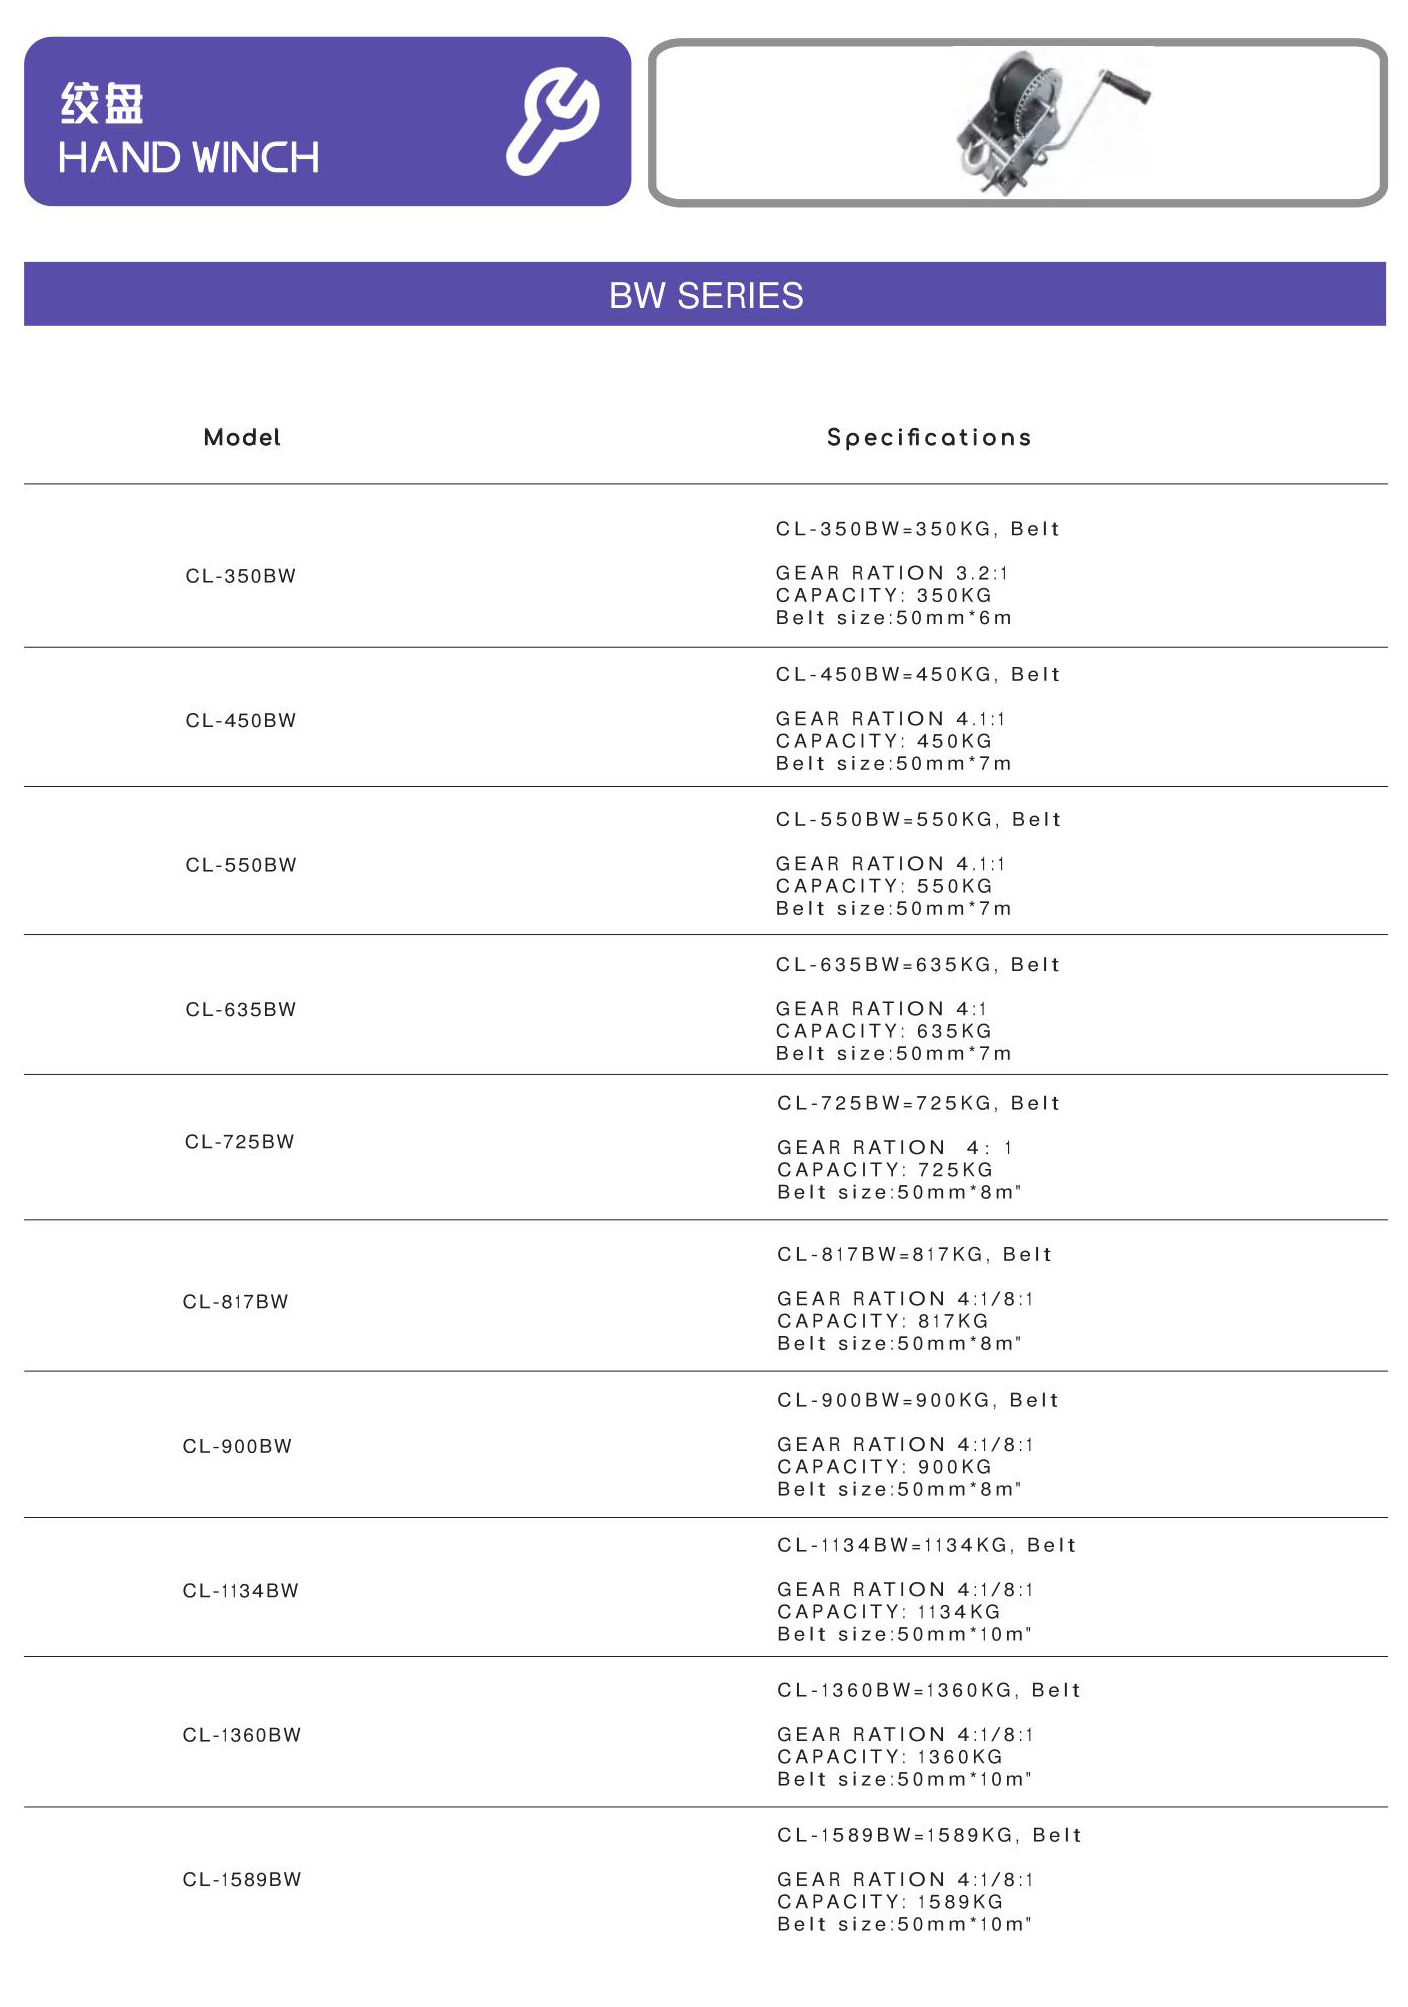The image size is (1408, 2007).
Task: Select CL-725BW in the Model column
Action: click(240, 1142)
